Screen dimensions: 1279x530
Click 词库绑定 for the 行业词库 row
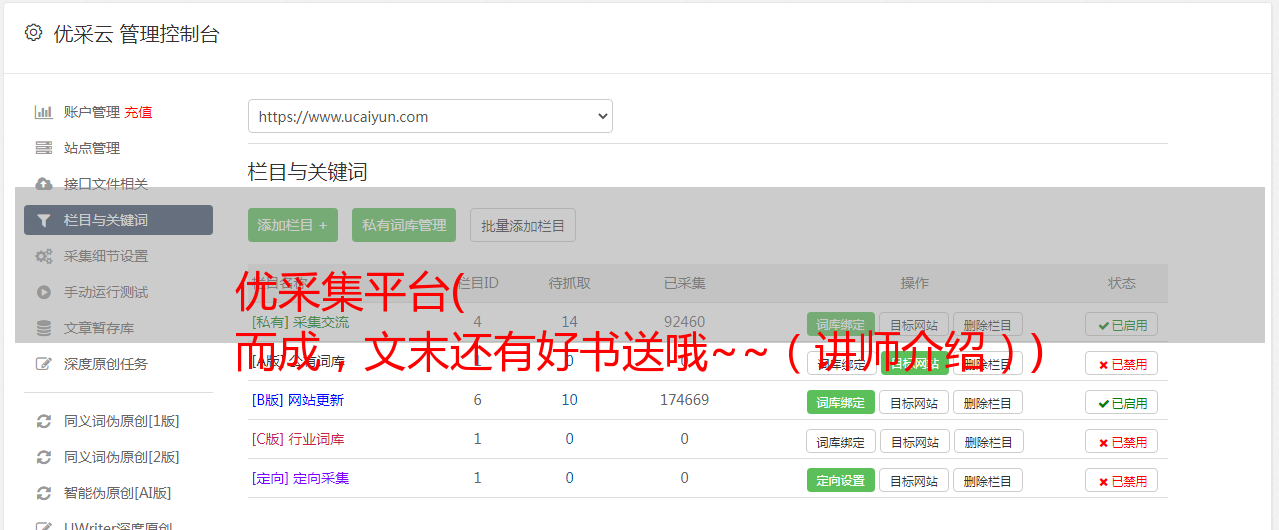click(841, 441)
